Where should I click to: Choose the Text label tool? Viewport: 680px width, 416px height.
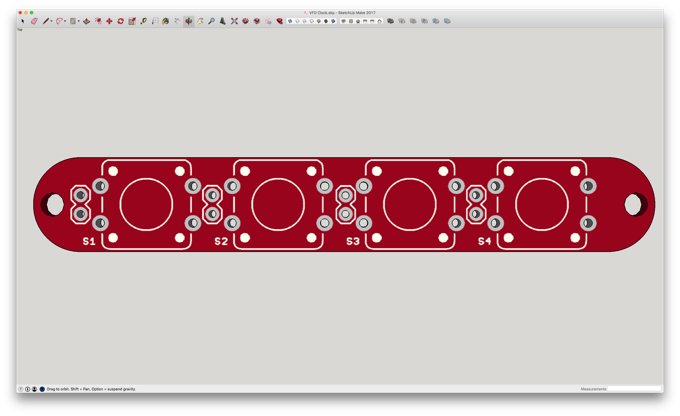(x=155, y=21)
